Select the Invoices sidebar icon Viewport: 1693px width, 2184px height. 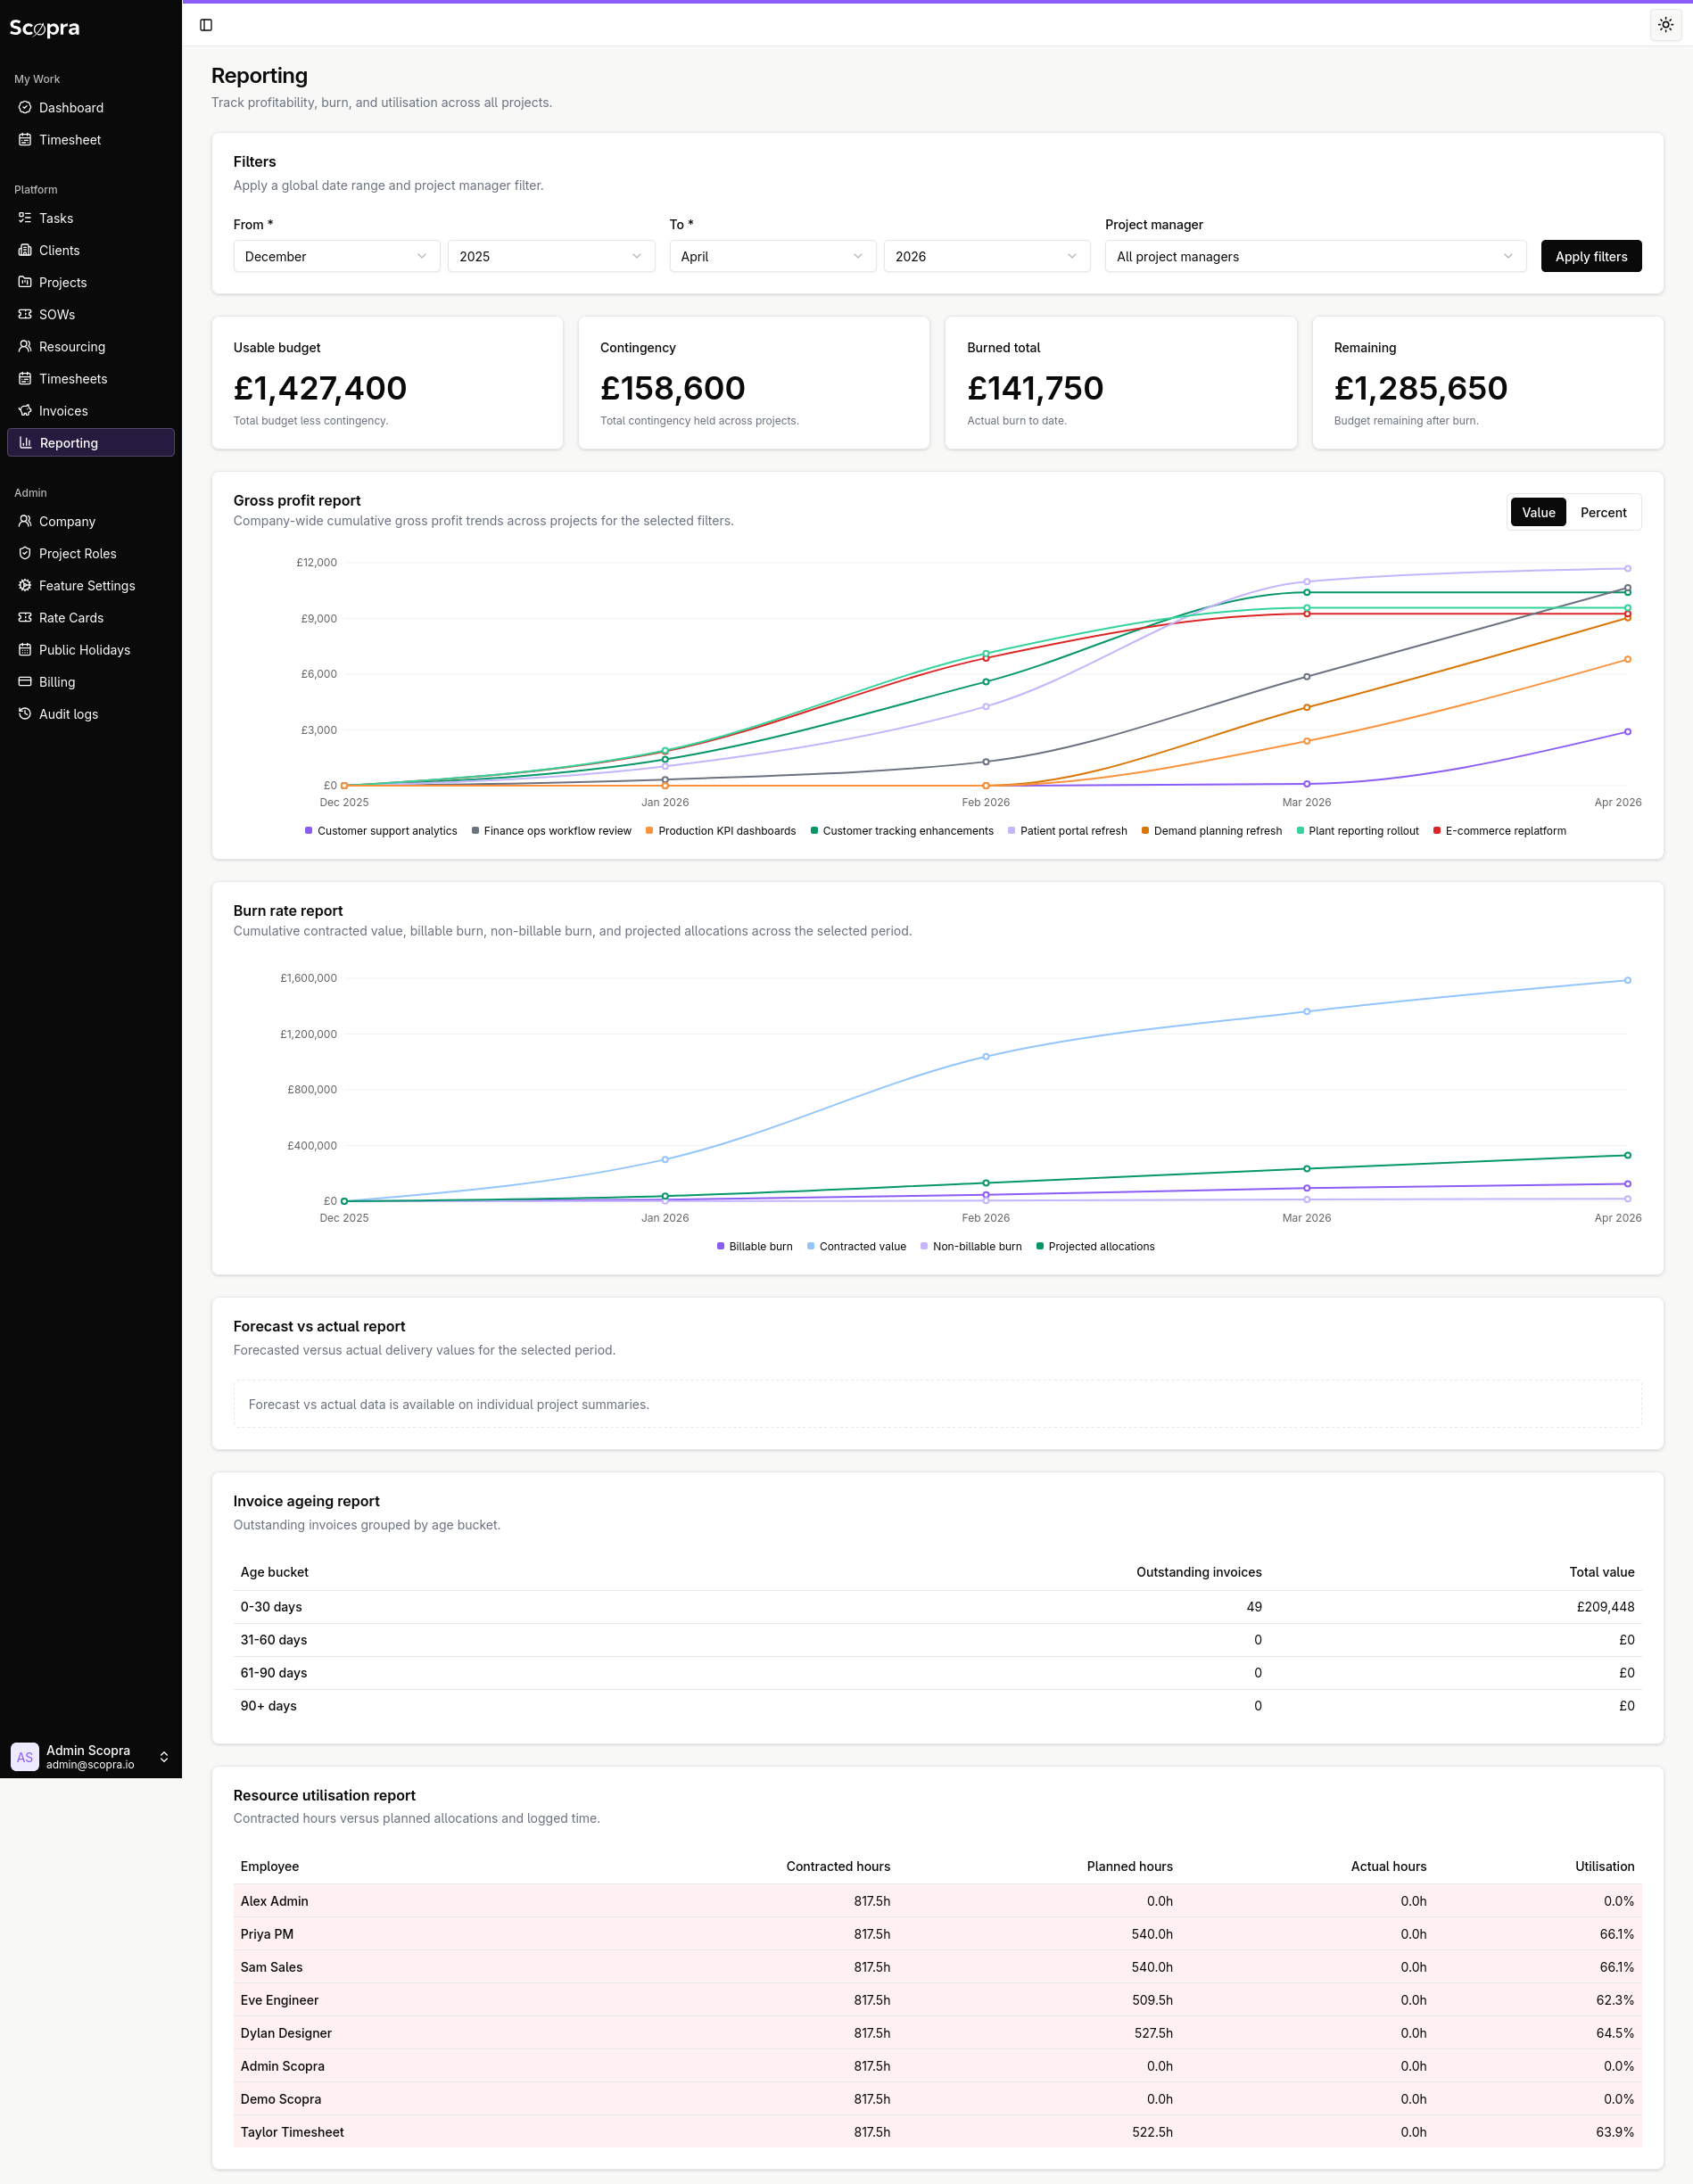tap(25, 410)
